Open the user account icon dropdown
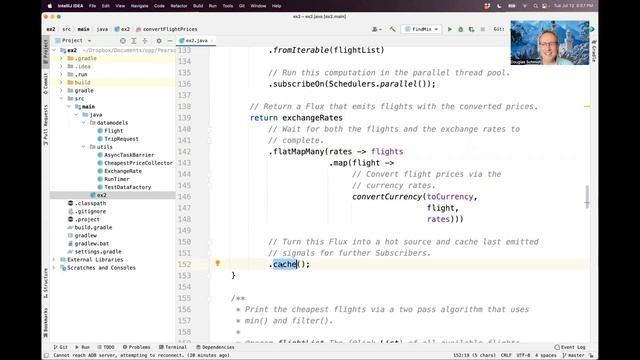 click(x=376, y=29)
